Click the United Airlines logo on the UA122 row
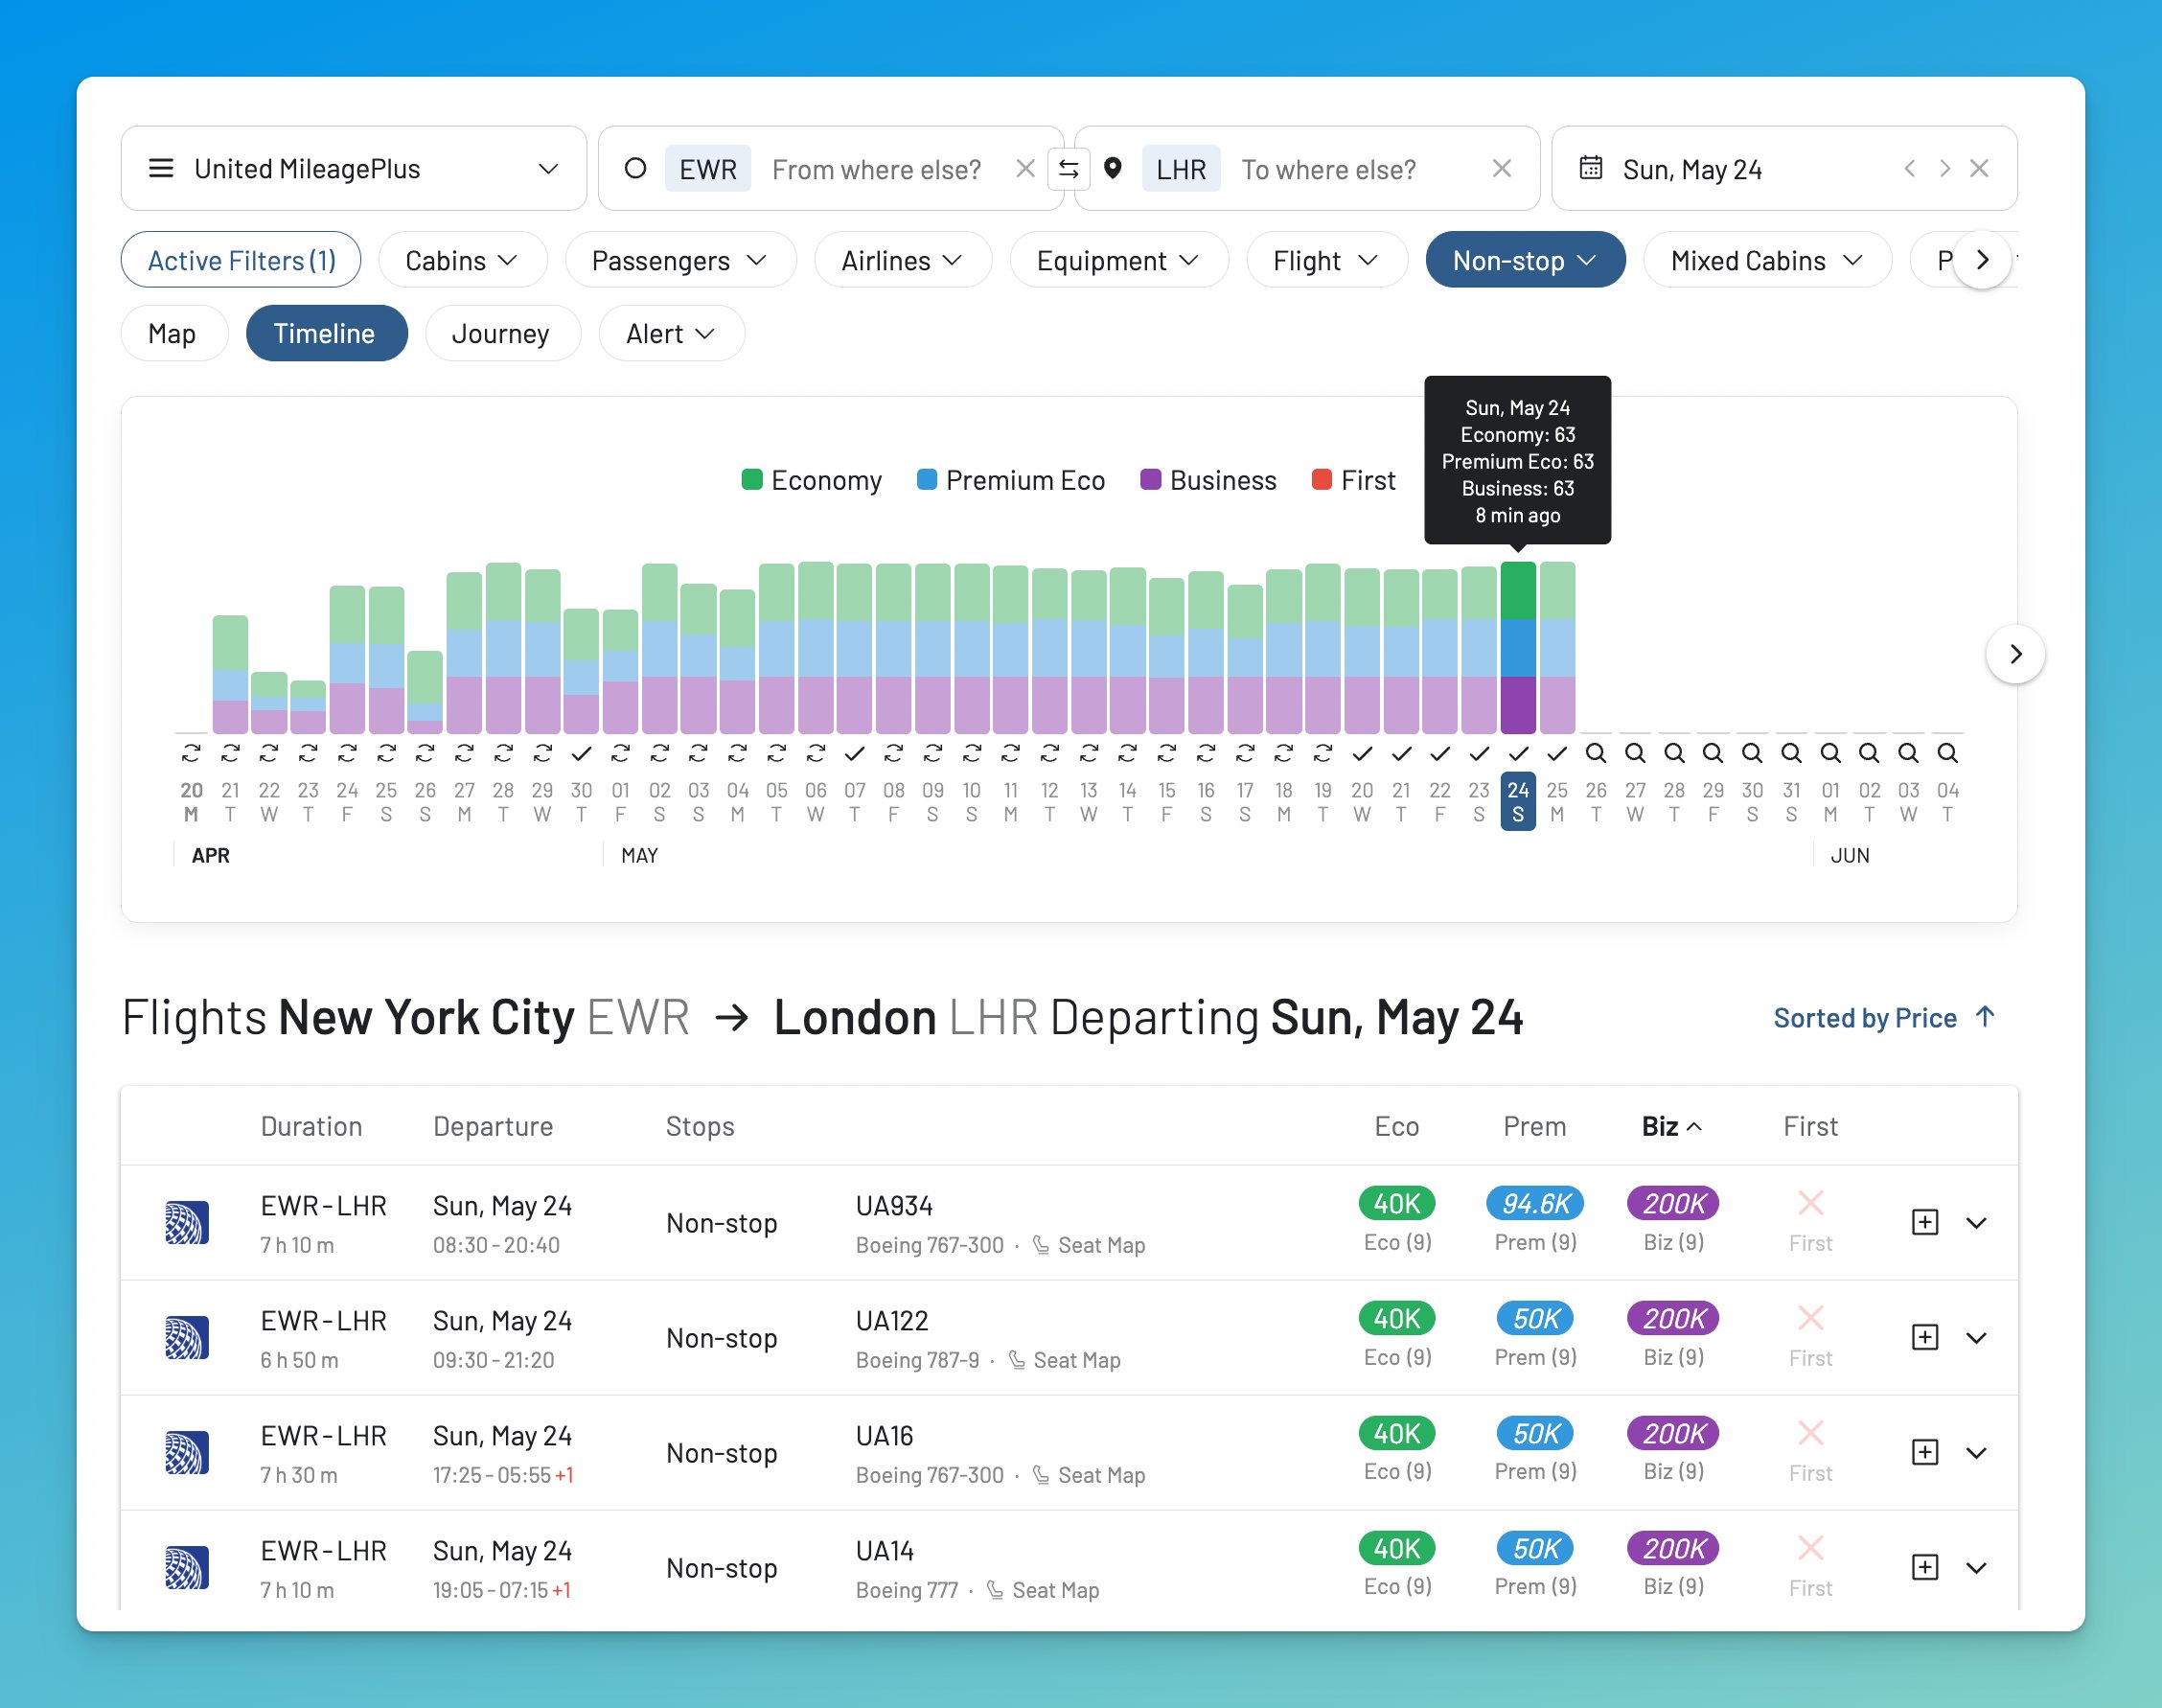Viewport: 2162px width, 1708px height. click(x=187, y=1337)
